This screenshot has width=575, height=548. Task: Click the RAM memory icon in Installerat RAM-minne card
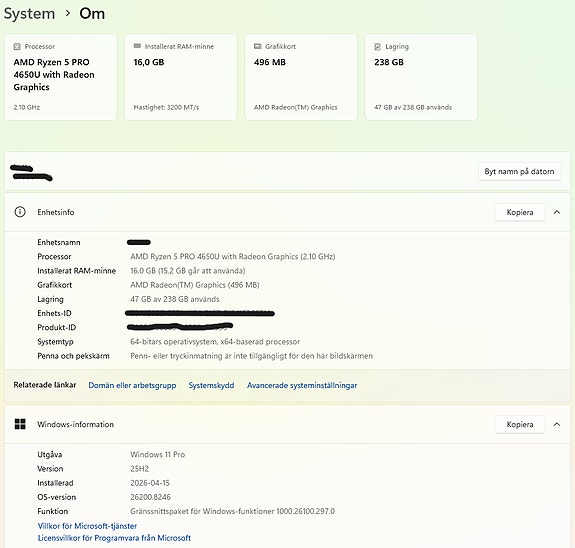pyautogui.click(x=137, y=46)
